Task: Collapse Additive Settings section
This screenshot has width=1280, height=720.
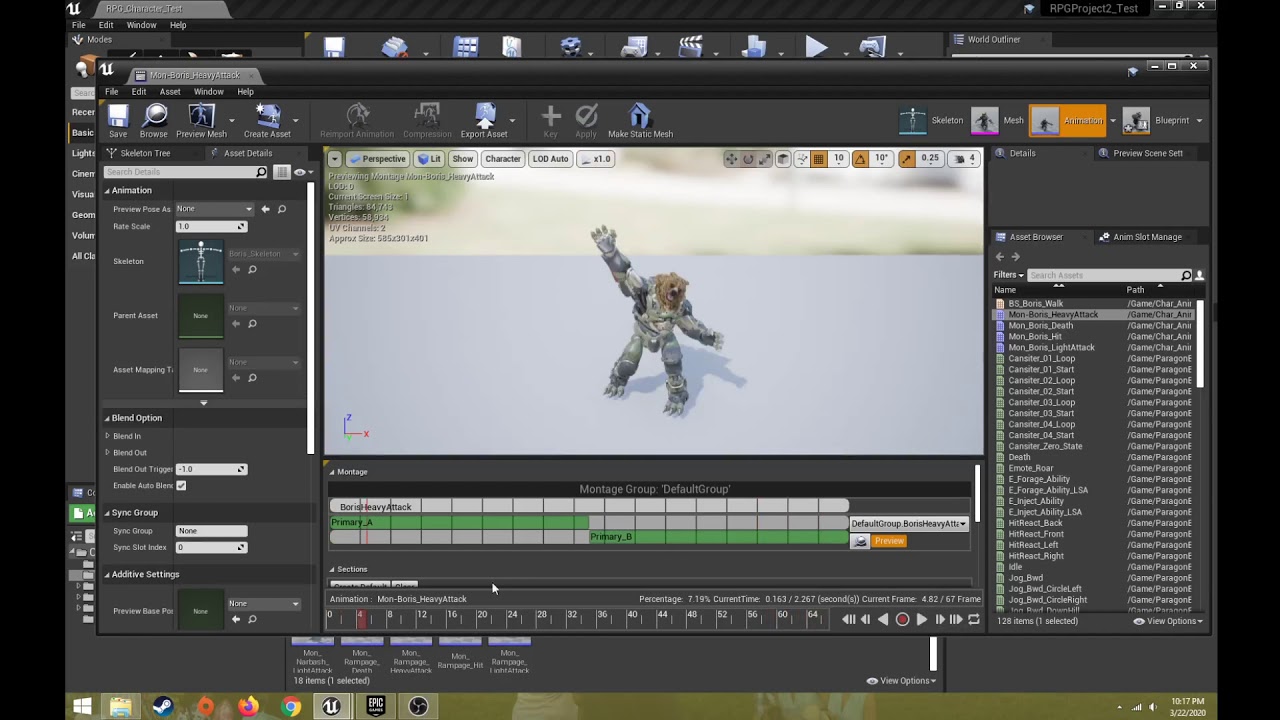Action: 108,575
